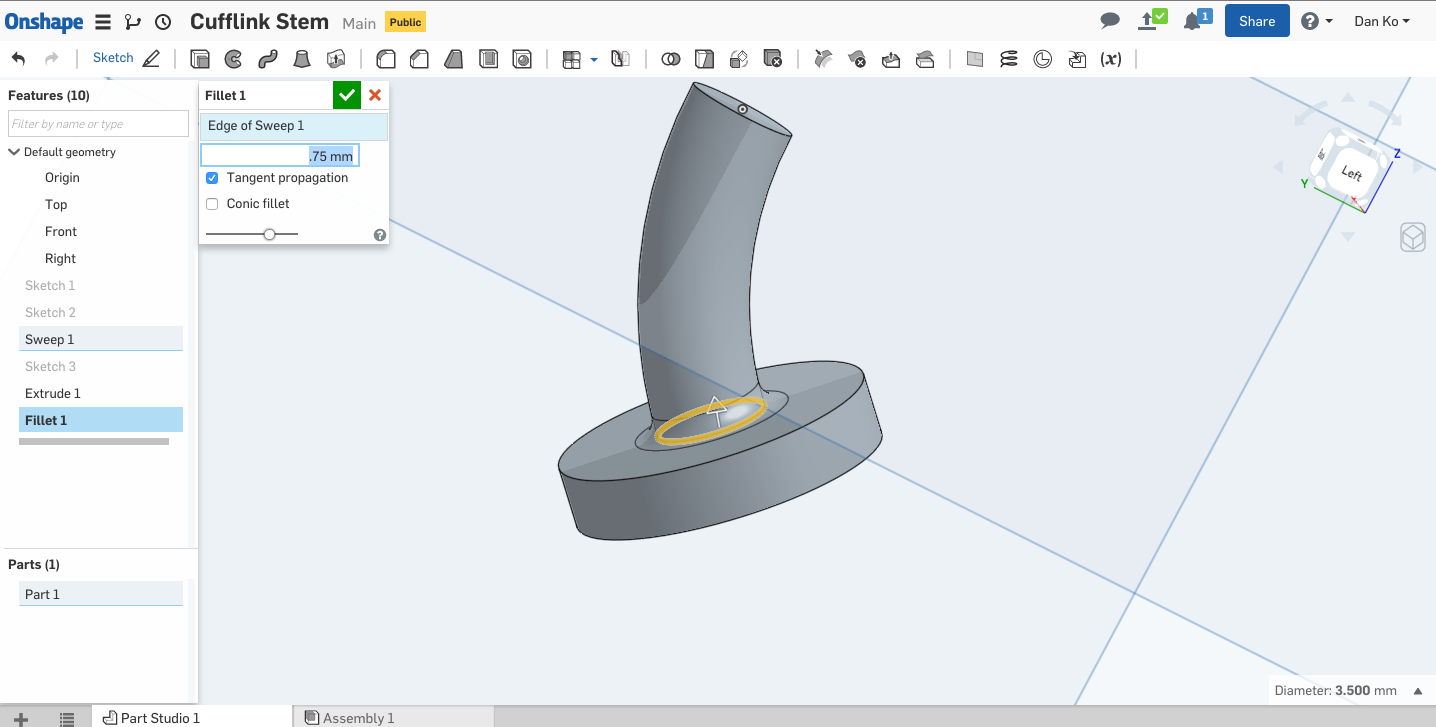Click the blue Share button
1436x727 pixels.
(1256, 21)
